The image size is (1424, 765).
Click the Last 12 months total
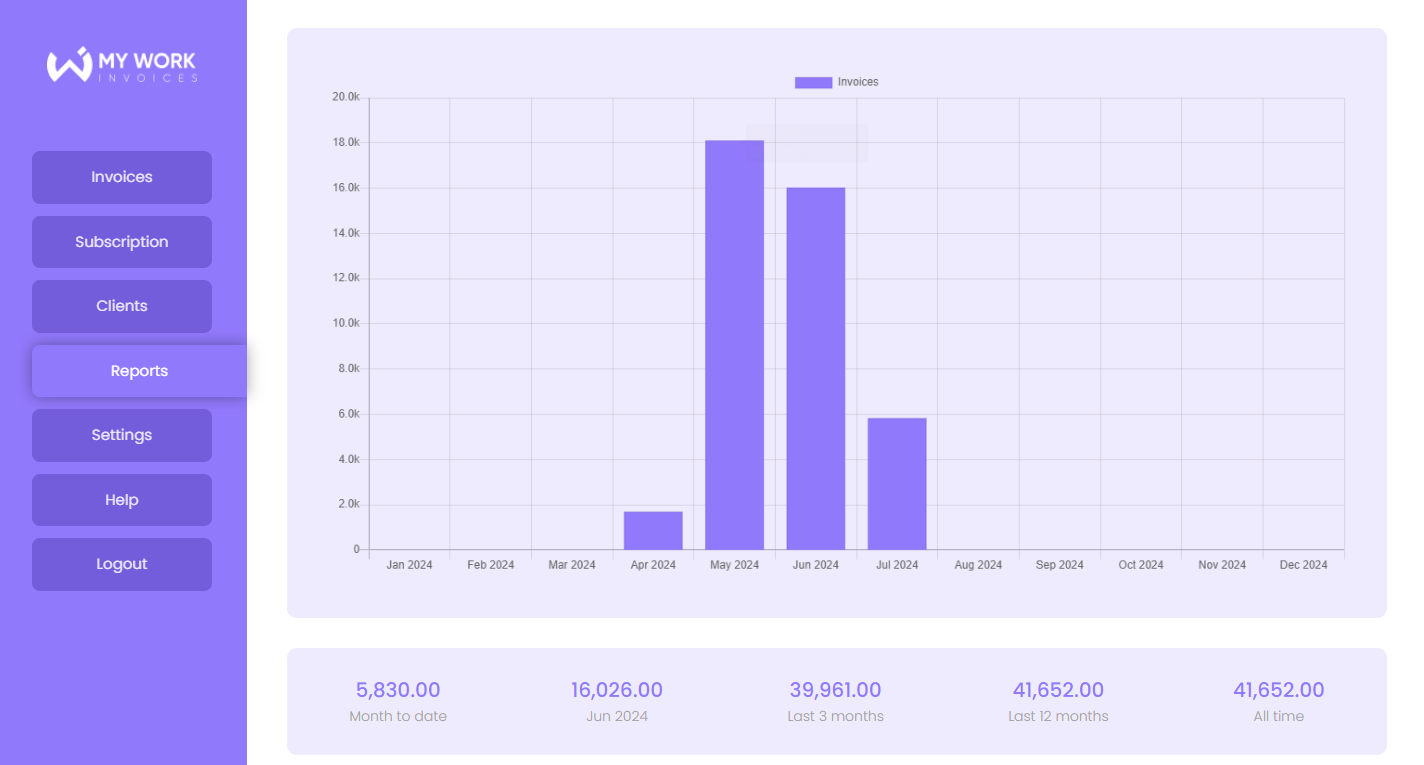click(1058, 690)
